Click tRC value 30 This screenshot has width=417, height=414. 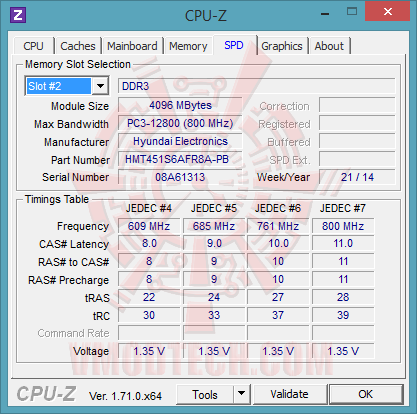149,315
